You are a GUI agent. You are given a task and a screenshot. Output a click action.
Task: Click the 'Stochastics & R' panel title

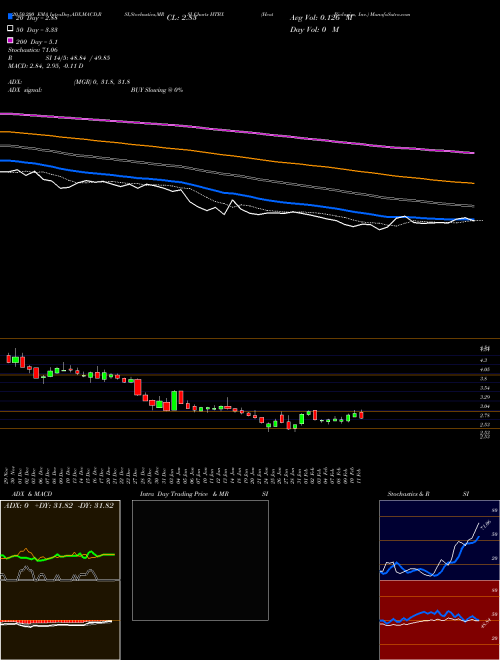coord(408,494)
